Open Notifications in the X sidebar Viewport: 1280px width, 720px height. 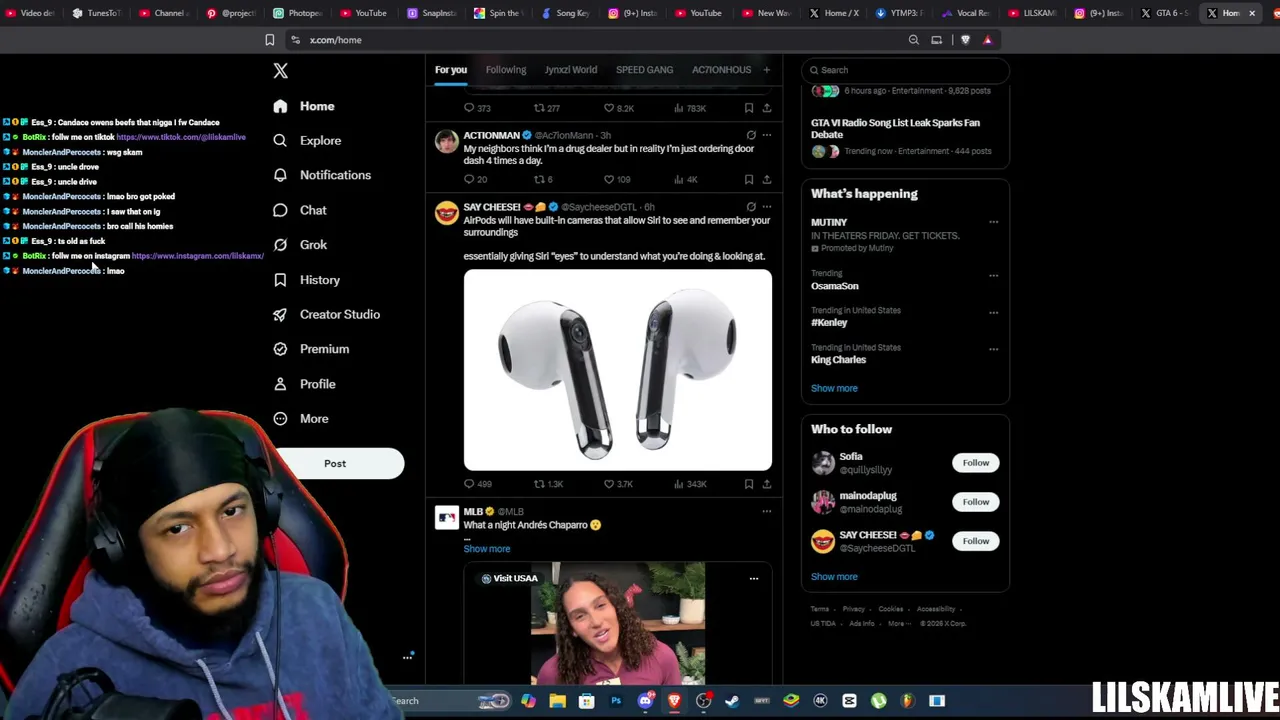point(323,175)
